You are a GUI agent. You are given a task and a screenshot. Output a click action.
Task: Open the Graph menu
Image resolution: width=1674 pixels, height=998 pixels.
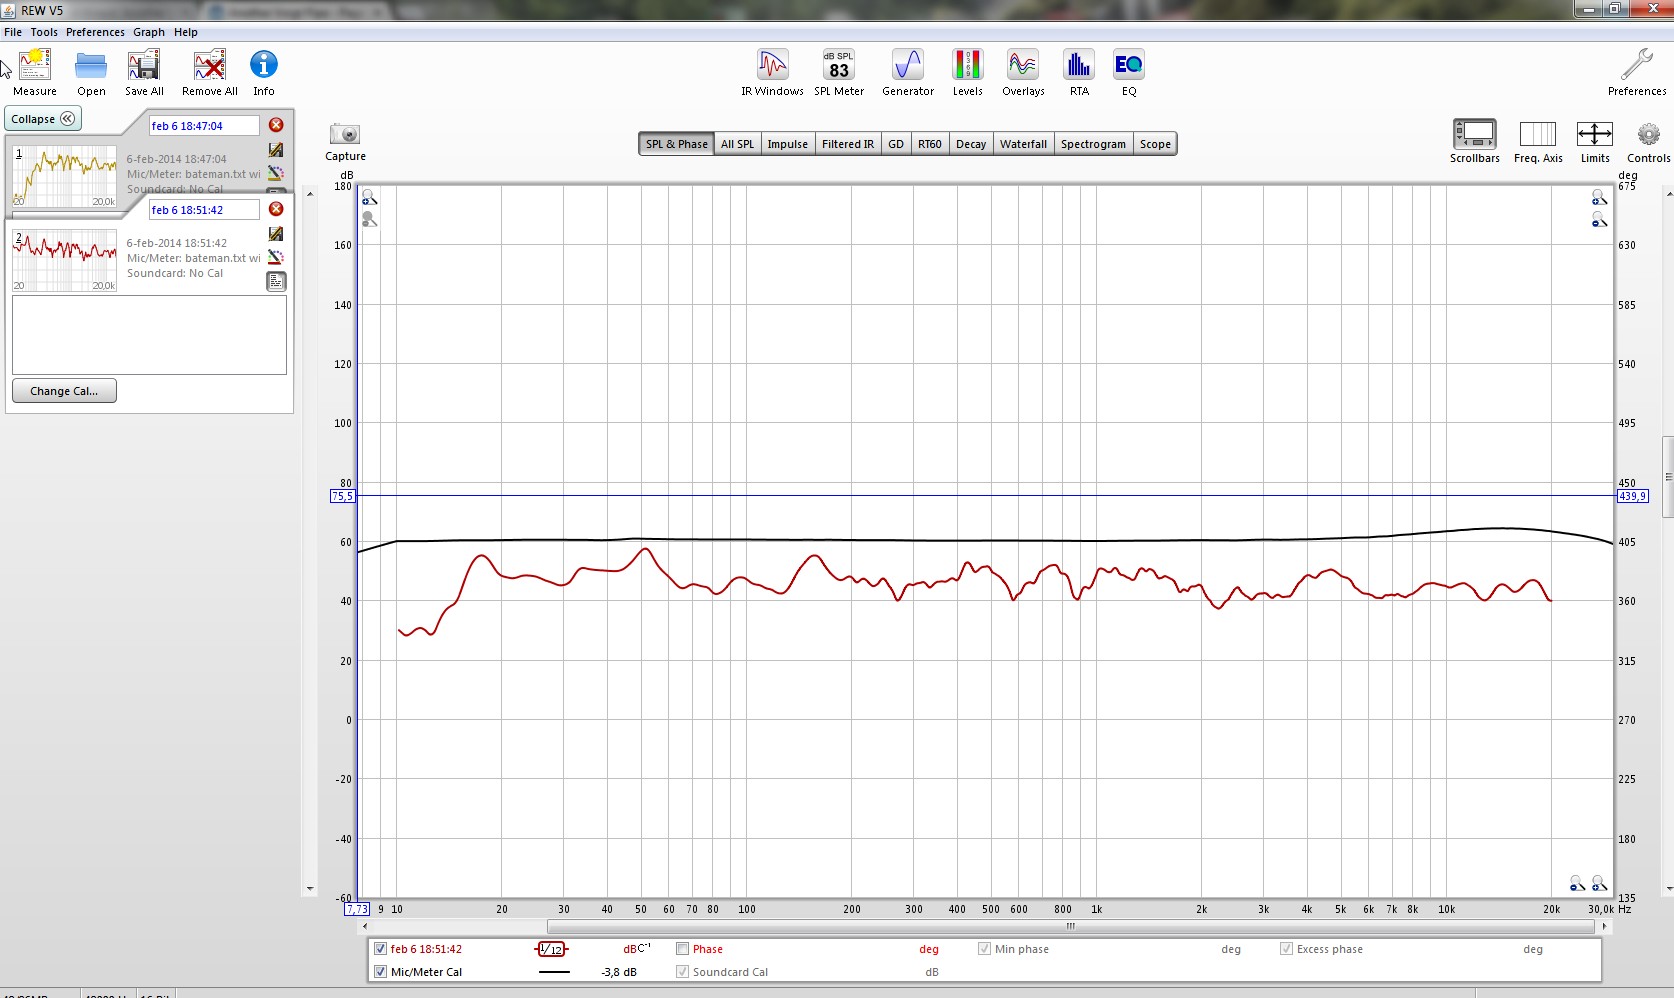[x=149, y=32]
